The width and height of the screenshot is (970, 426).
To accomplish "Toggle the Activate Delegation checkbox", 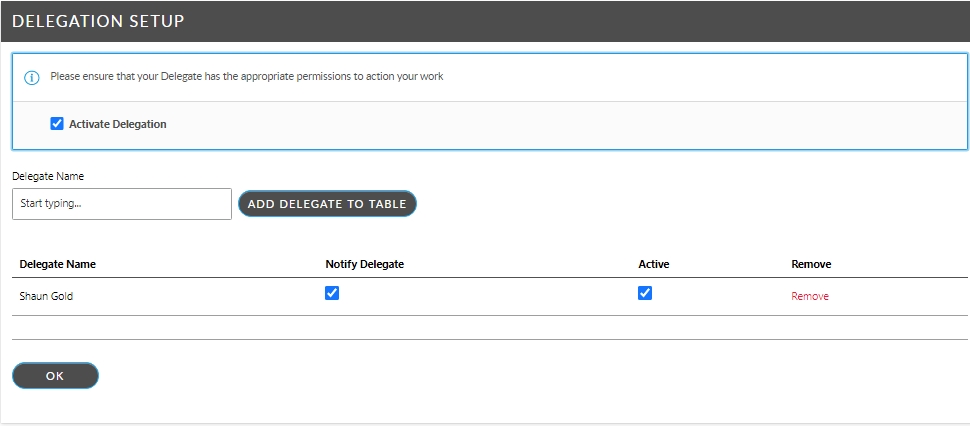I will click(x=57, y=124).
